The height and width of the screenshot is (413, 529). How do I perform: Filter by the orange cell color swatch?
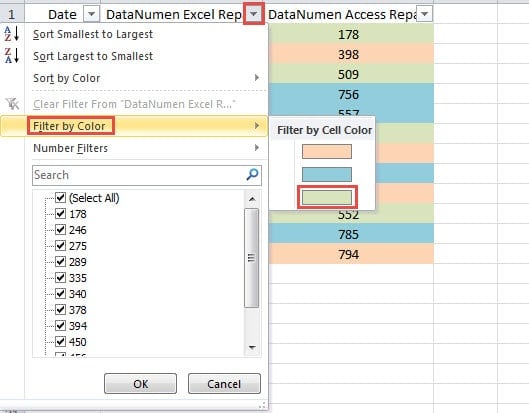pyautogui.click(x=327, y=151)
